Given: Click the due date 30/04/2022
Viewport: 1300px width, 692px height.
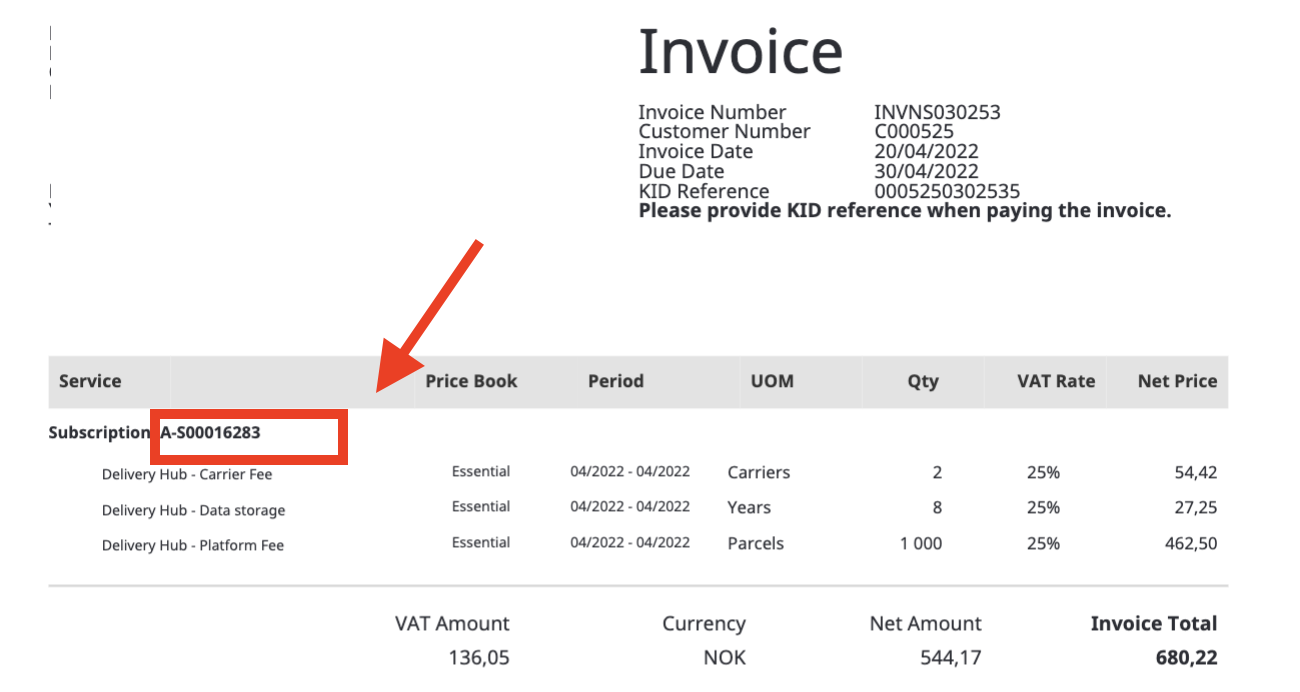Looking at the screenshot, I should pos(926,172).
